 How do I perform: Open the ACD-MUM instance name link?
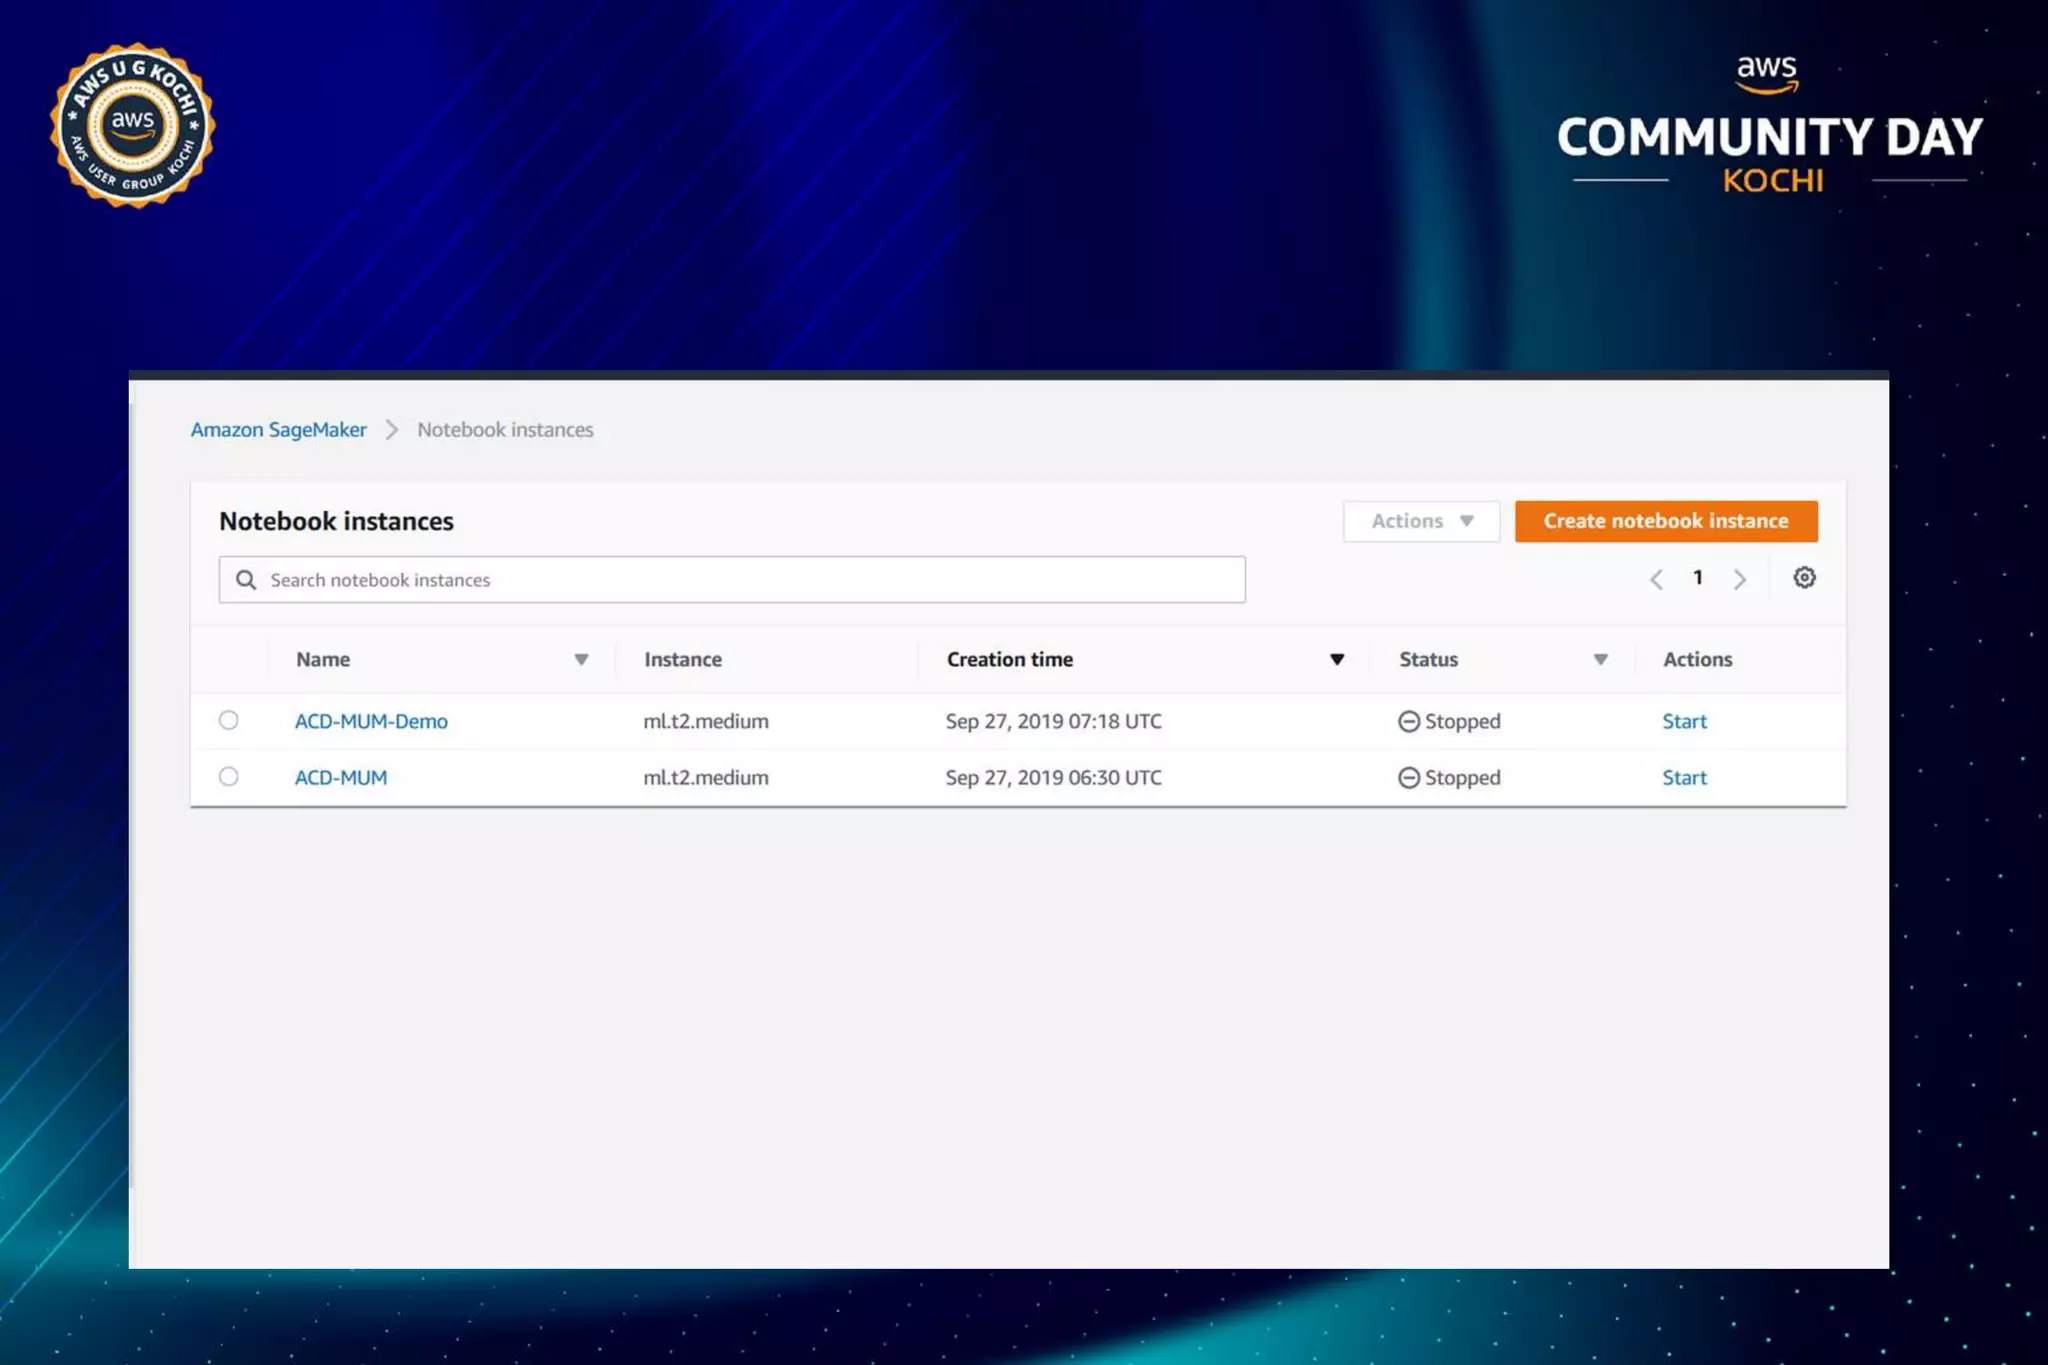tap(340, 777)
